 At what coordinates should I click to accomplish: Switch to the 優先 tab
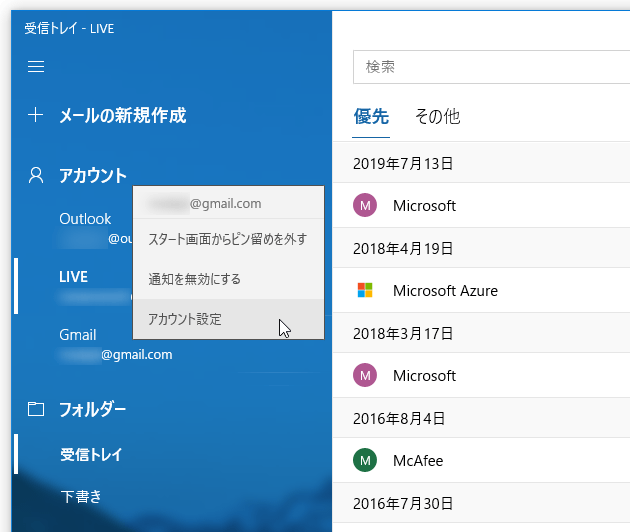pos(371,117)
